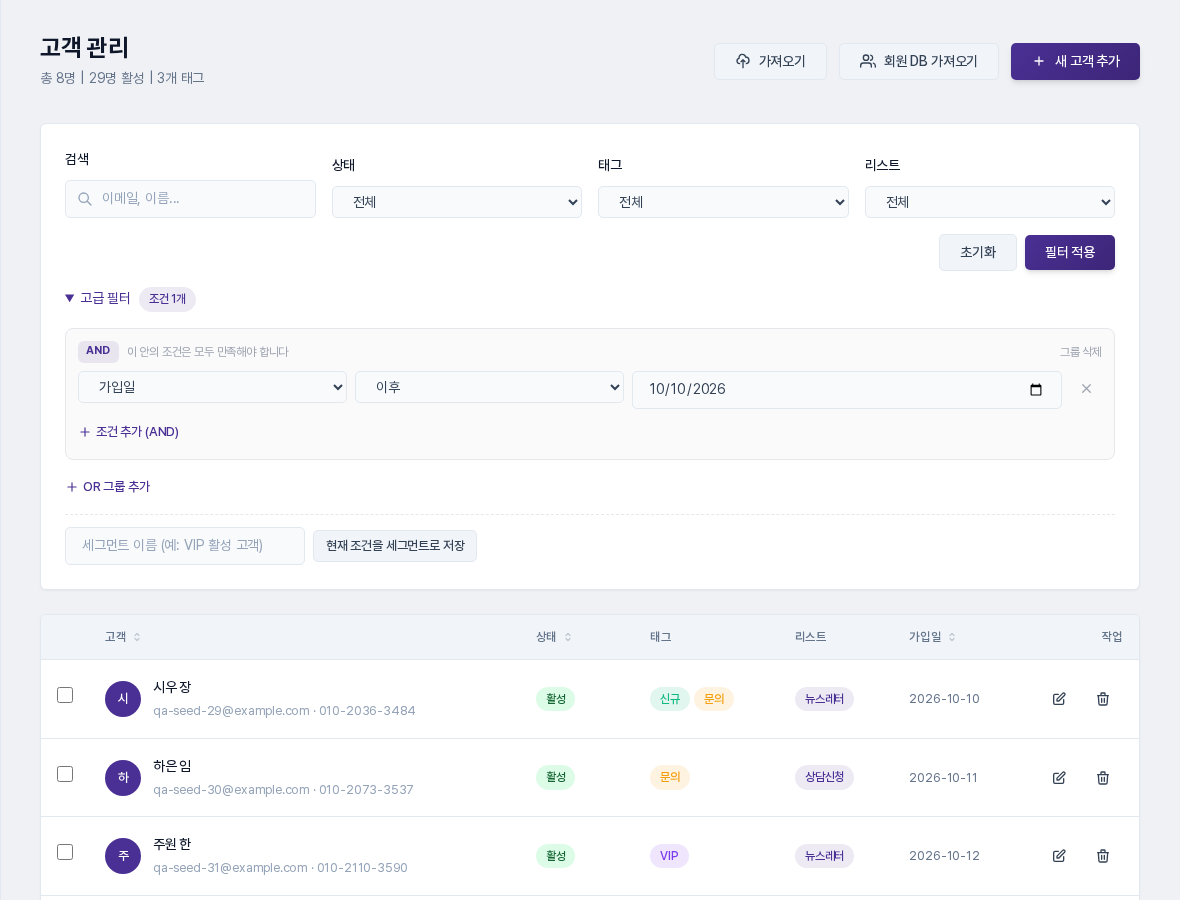Image resolution: width=1180 pixels, height=900 pixels.
Task: Click the 회원 DB 가져오기 button
Action: [x=919, y=61]
